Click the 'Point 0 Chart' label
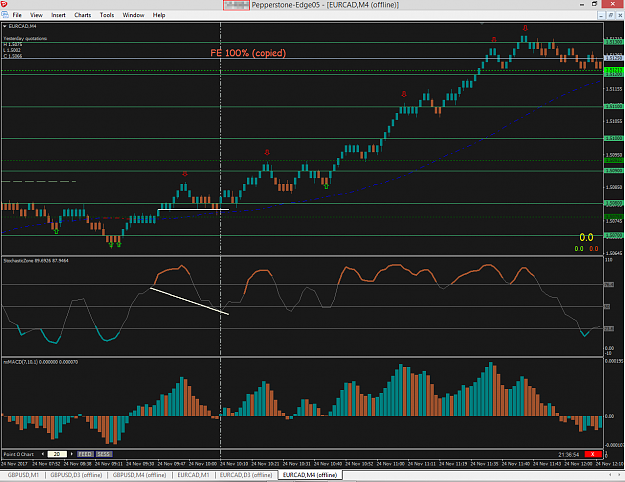625x482 pixels. tap(19, 454)
